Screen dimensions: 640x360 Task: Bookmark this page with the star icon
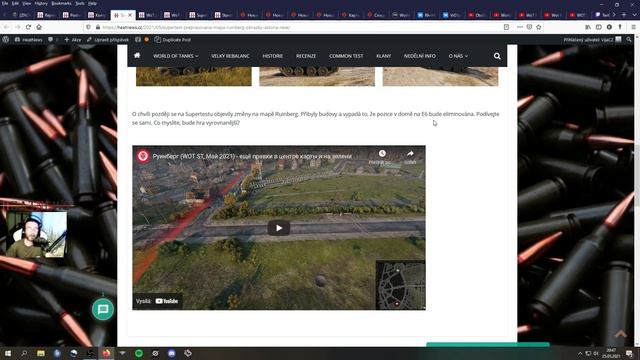539,27
